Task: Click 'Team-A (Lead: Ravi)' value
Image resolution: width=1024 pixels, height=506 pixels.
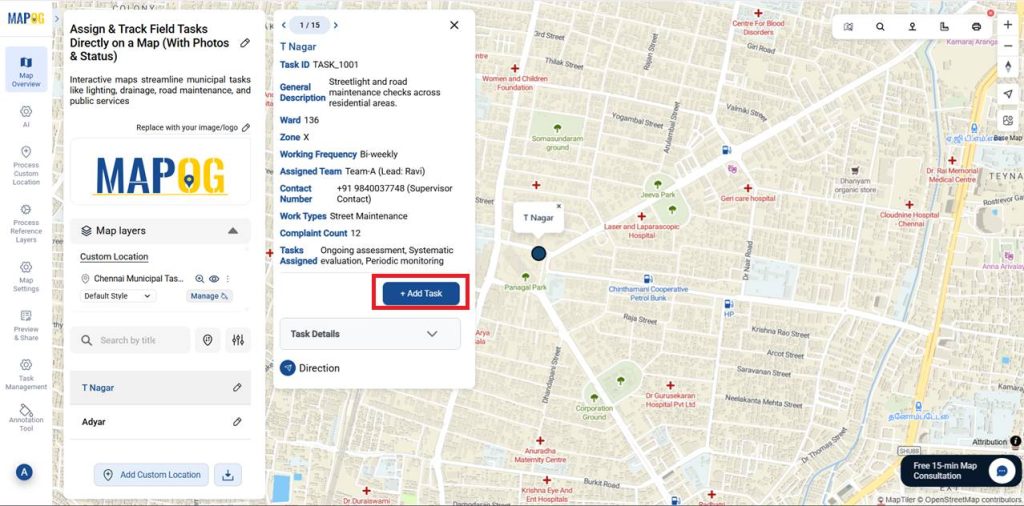Action: [385, 172]
